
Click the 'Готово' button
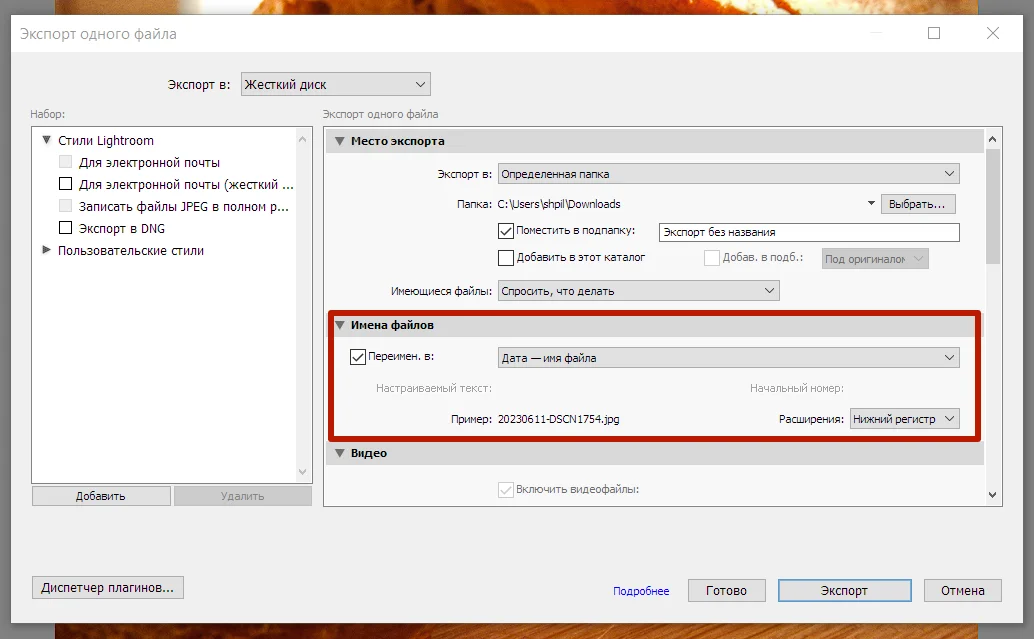pyautogui.click(x=726, y=591)
